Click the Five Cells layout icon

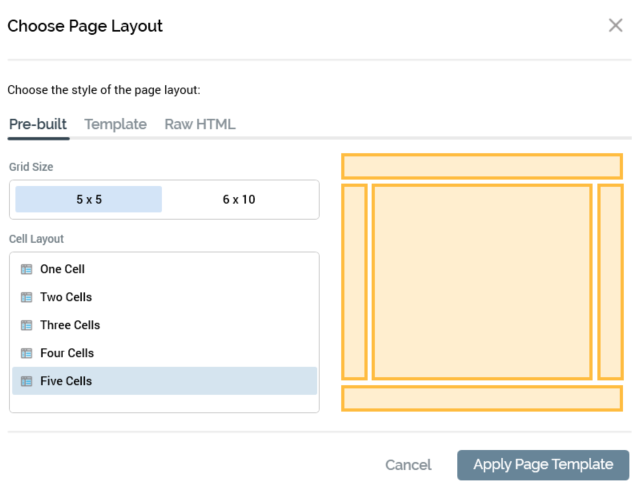tap(27, 381)
